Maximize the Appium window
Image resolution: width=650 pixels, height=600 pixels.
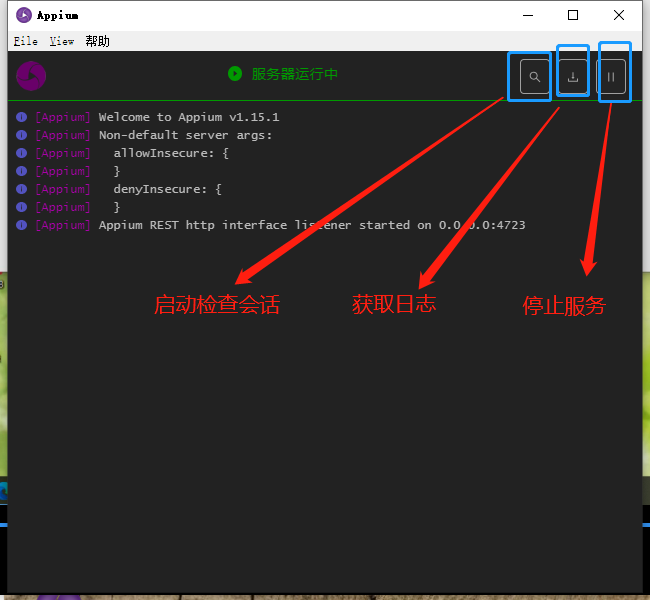[x=573, y=15]
